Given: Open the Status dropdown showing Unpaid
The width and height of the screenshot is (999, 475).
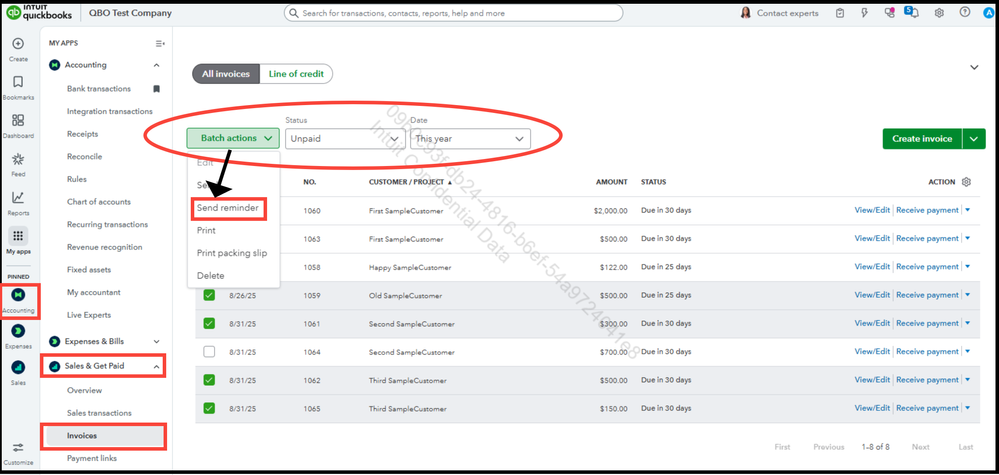Looking at the screenshot, I should 345,138.
